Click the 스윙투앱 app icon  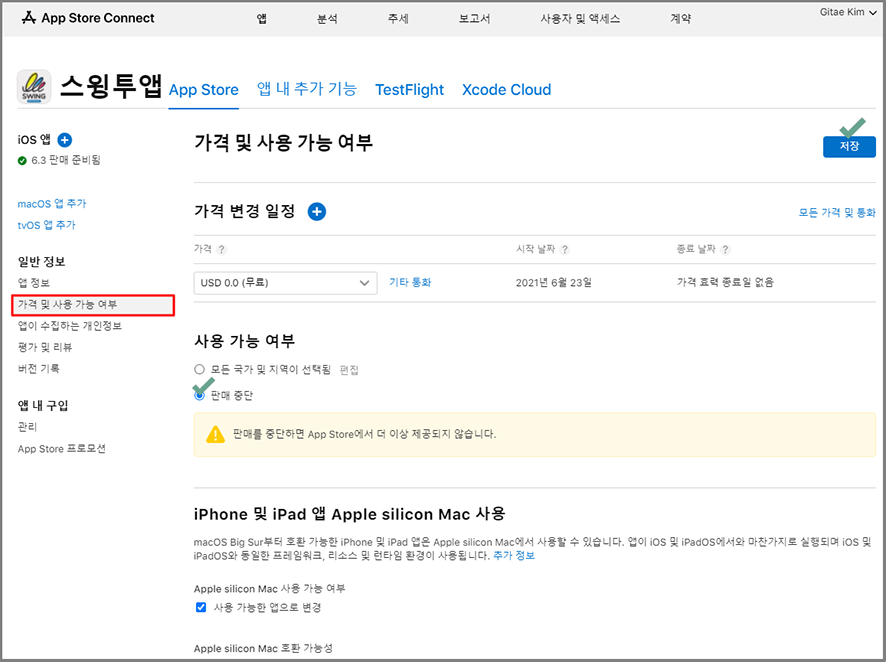(x=34, y=87)
